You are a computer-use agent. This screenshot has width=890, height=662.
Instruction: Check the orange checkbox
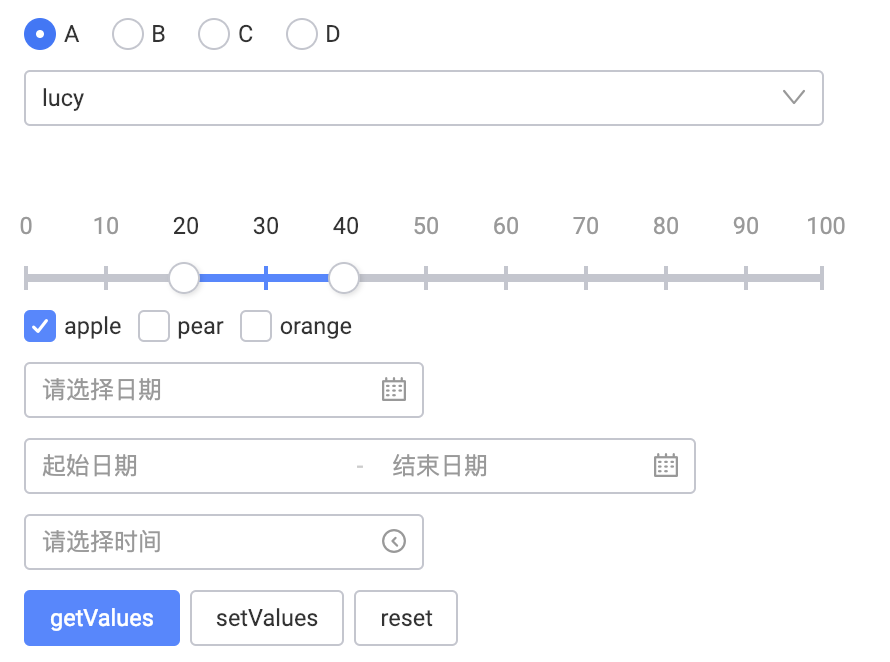coord(255,326)
